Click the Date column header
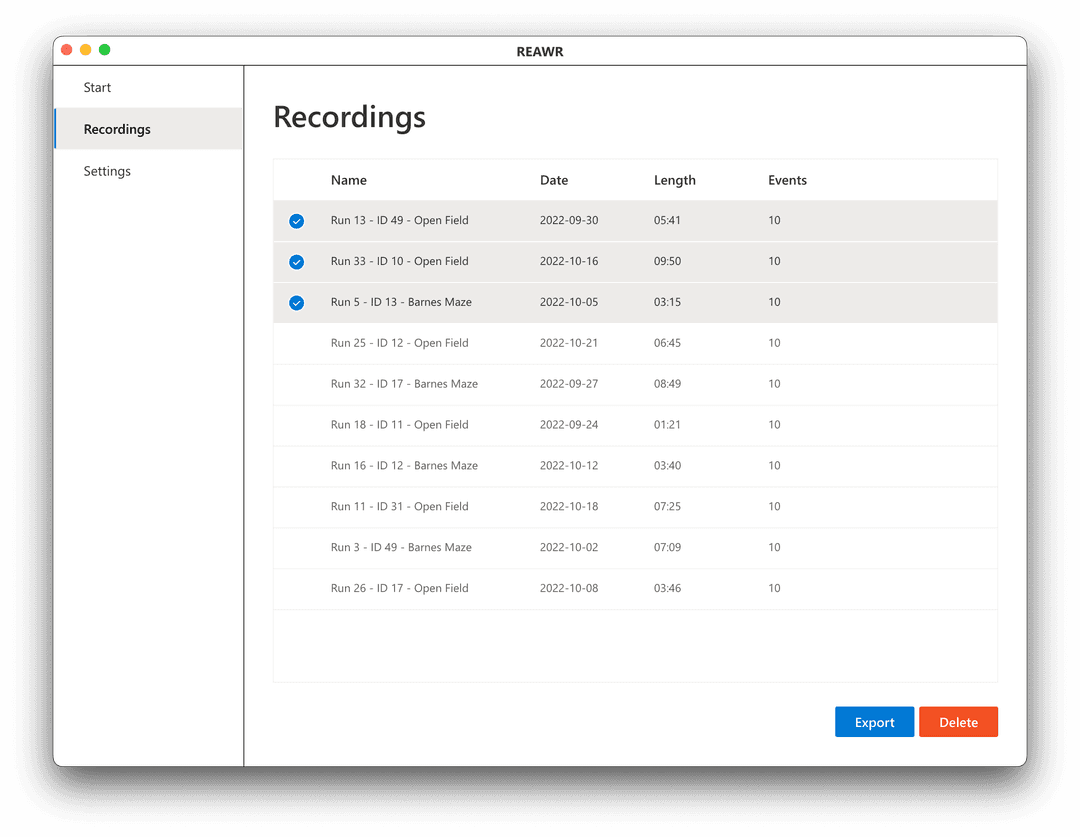The height and width of the screenshot is (837, 1080). (554, 180)
